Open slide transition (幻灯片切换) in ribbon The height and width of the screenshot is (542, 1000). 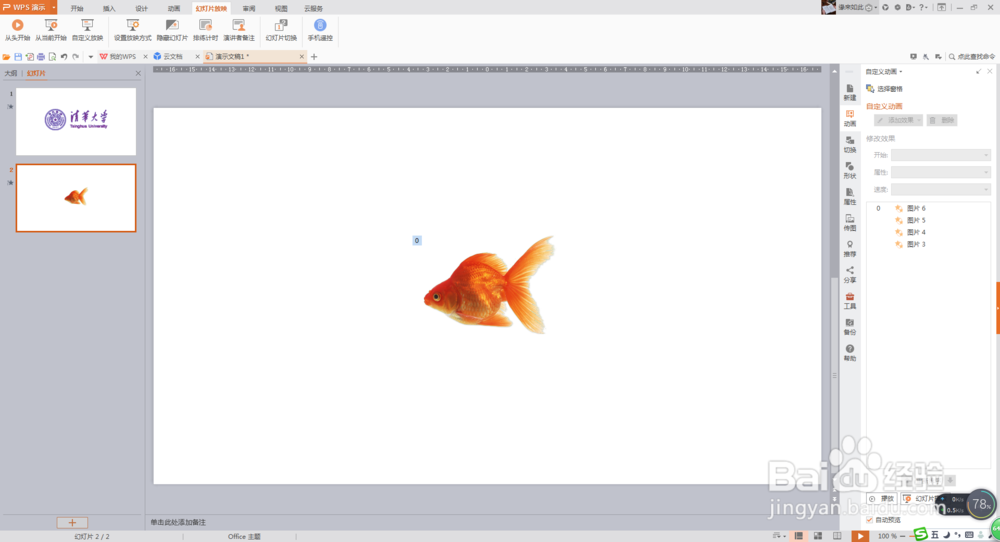tap(281, 30)
